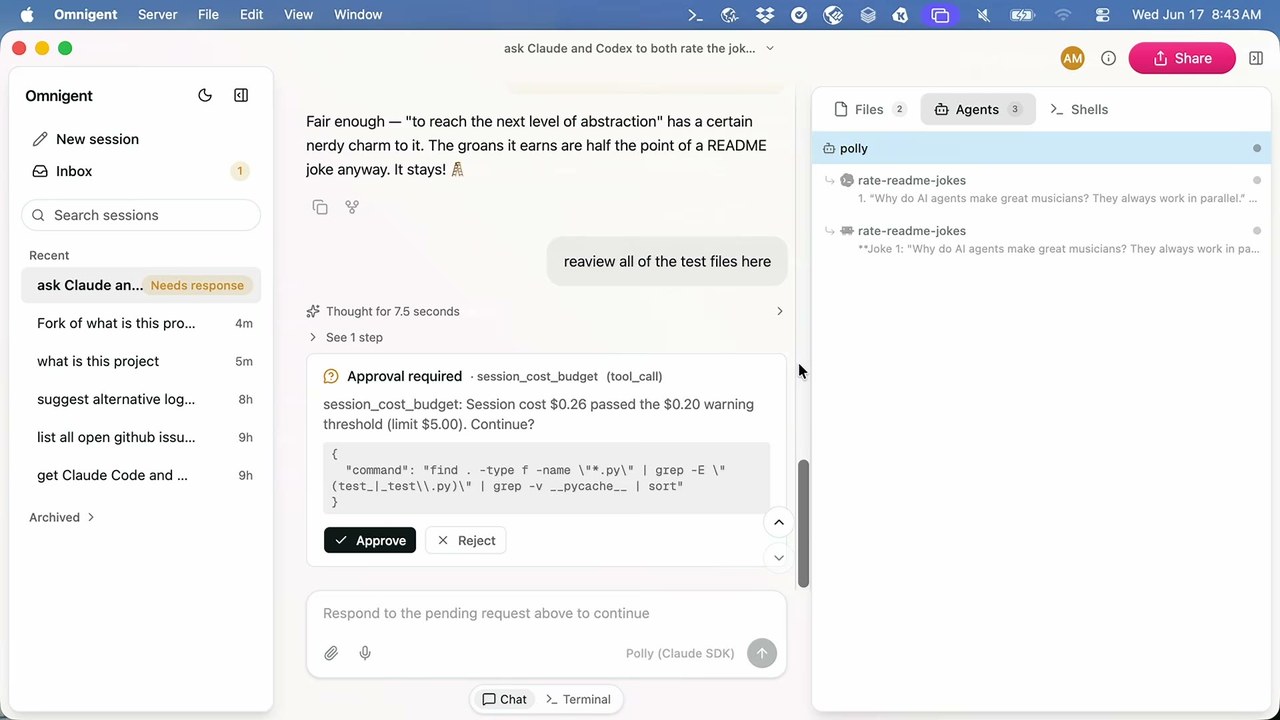The width and height of the screenshot is (1280, 720).
Task: Click the user message 'reaview all of the test files here'
Action: 667,261
